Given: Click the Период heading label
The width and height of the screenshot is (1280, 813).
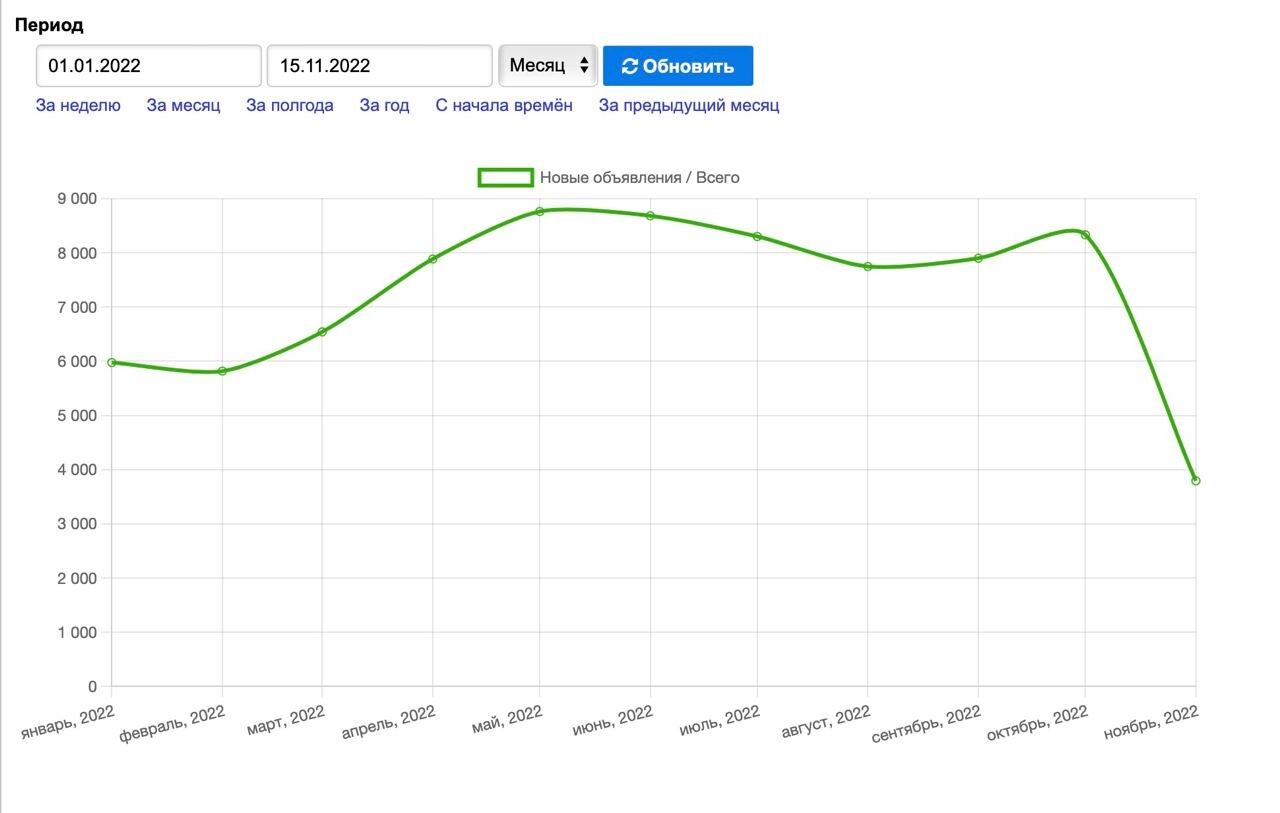Looking at the screenshot, I should pos(49,25).
